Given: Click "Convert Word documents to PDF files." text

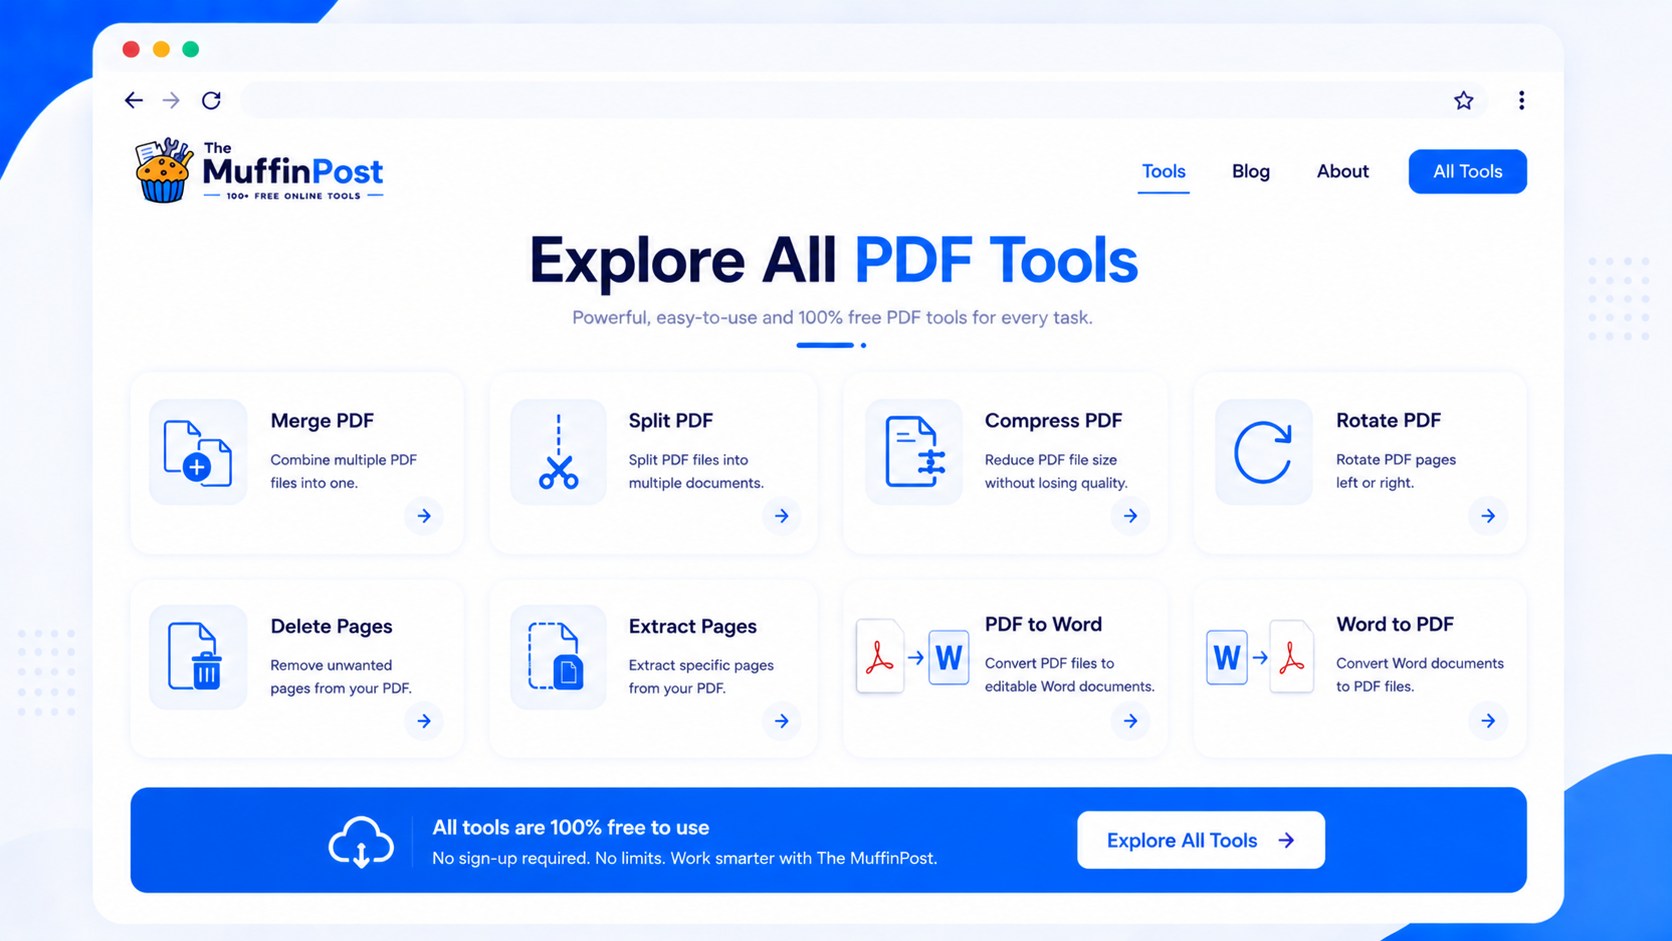Looking at the screenshot, I should coord(1419,675).
